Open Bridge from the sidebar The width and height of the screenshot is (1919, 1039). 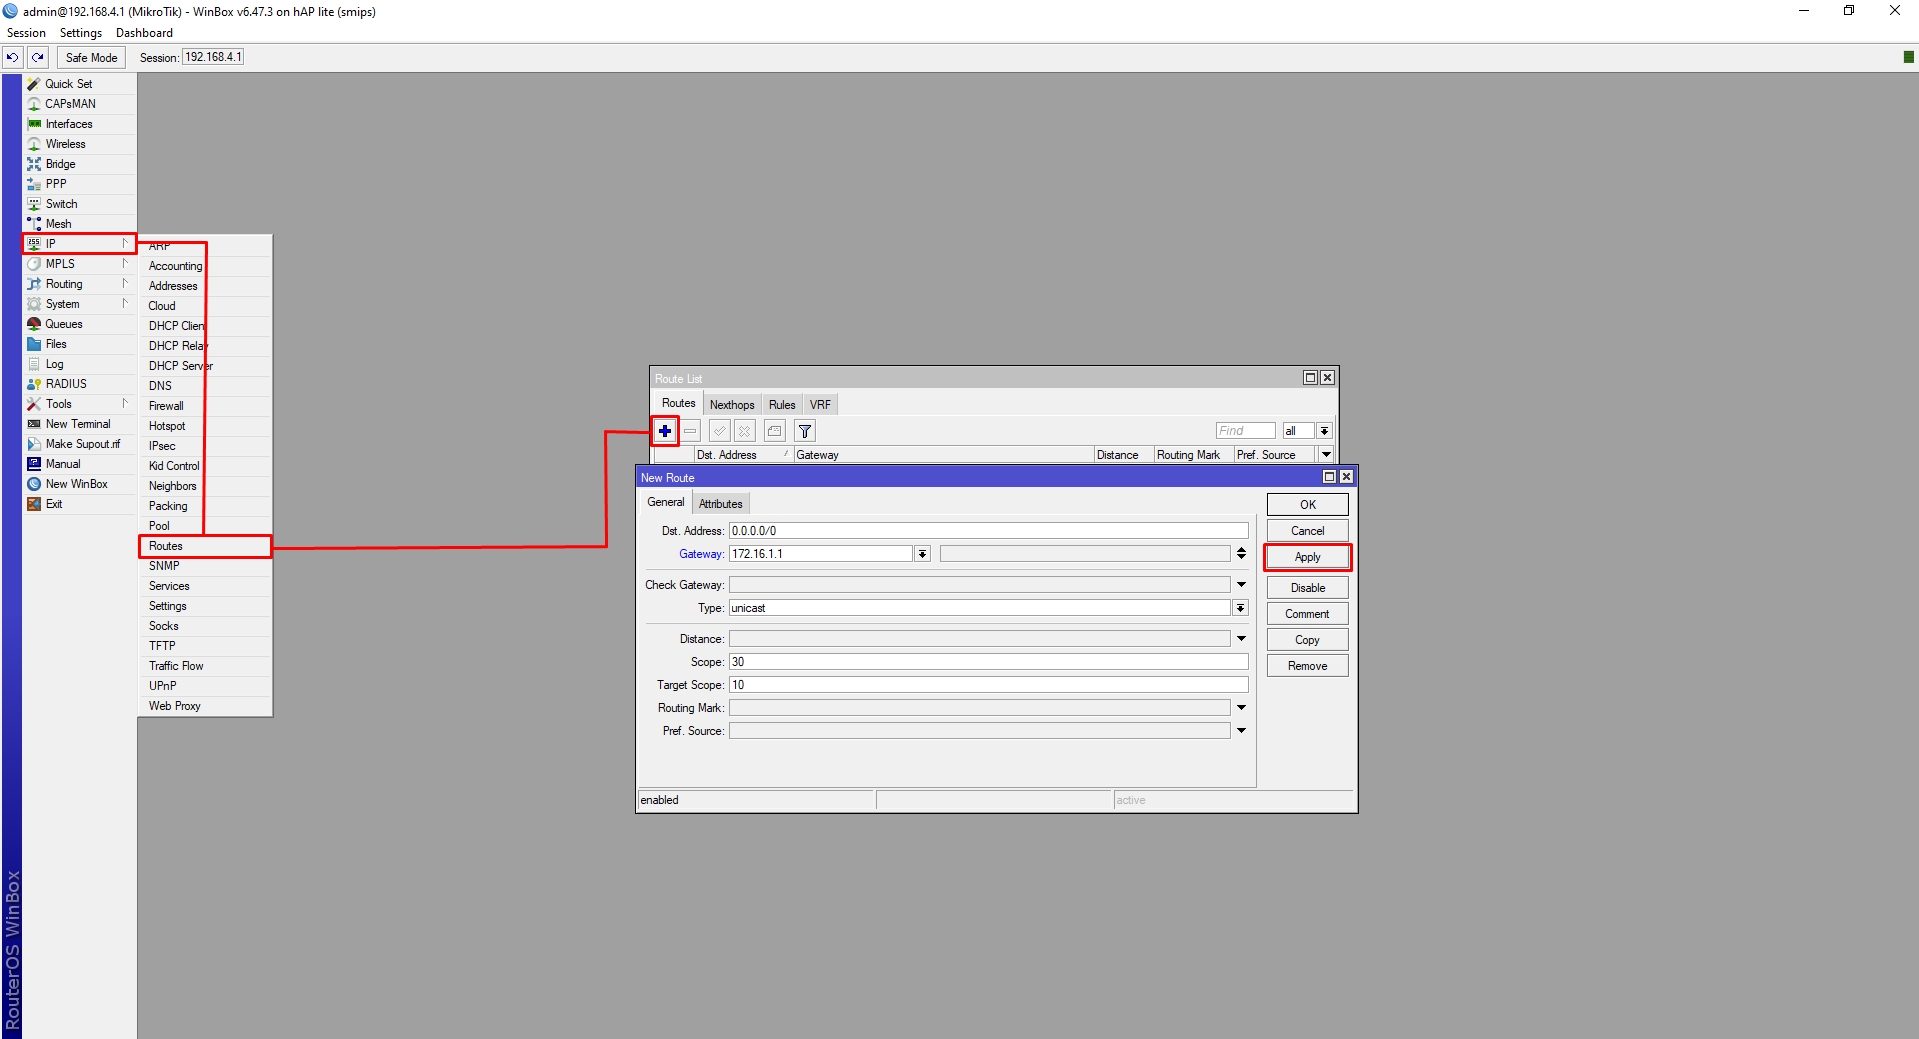pos(79,164)
